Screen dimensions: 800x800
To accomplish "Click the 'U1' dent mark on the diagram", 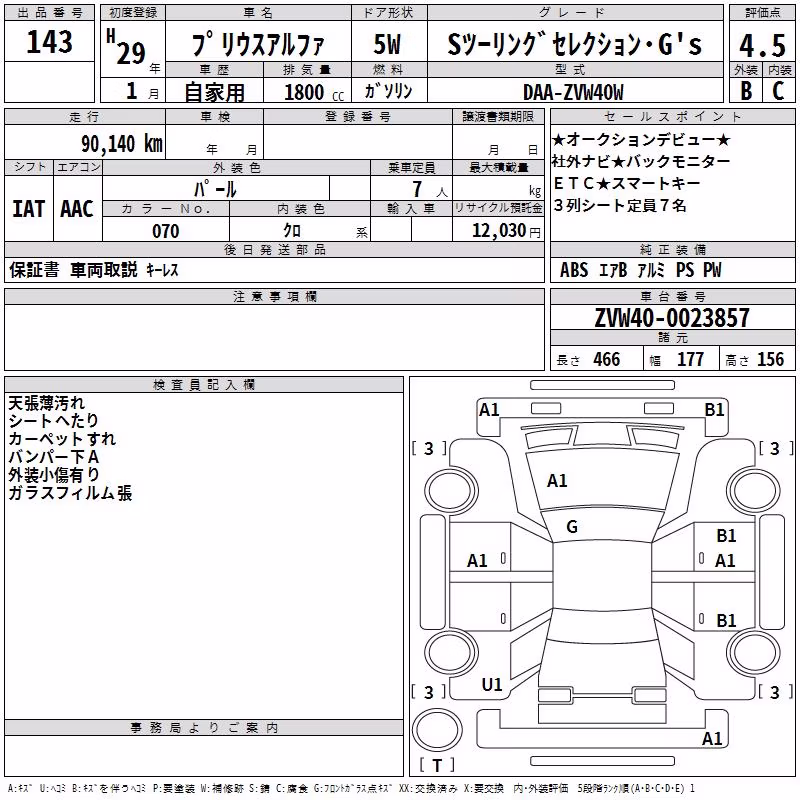I will (492, 685).
